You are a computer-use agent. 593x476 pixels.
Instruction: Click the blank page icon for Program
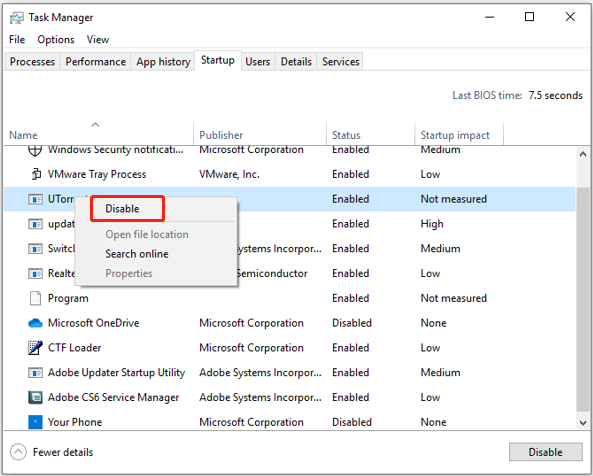coord(35,298)
